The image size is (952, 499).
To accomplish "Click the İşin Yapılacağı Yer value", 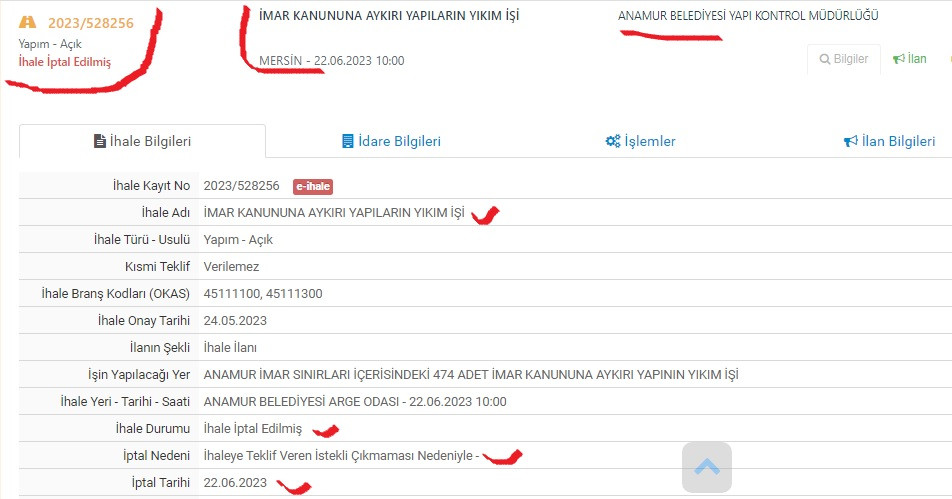I will (471, 375).
